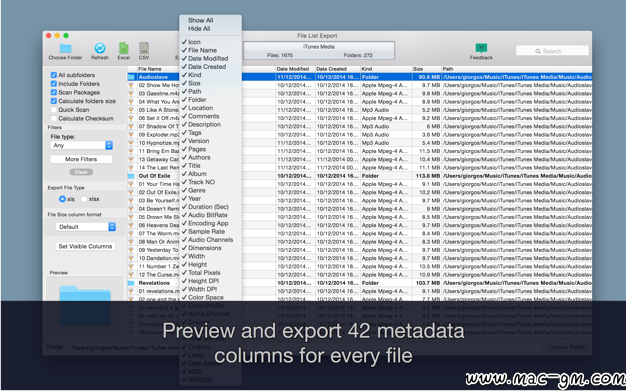Select the Audioslave folder row

pos(360,77)
